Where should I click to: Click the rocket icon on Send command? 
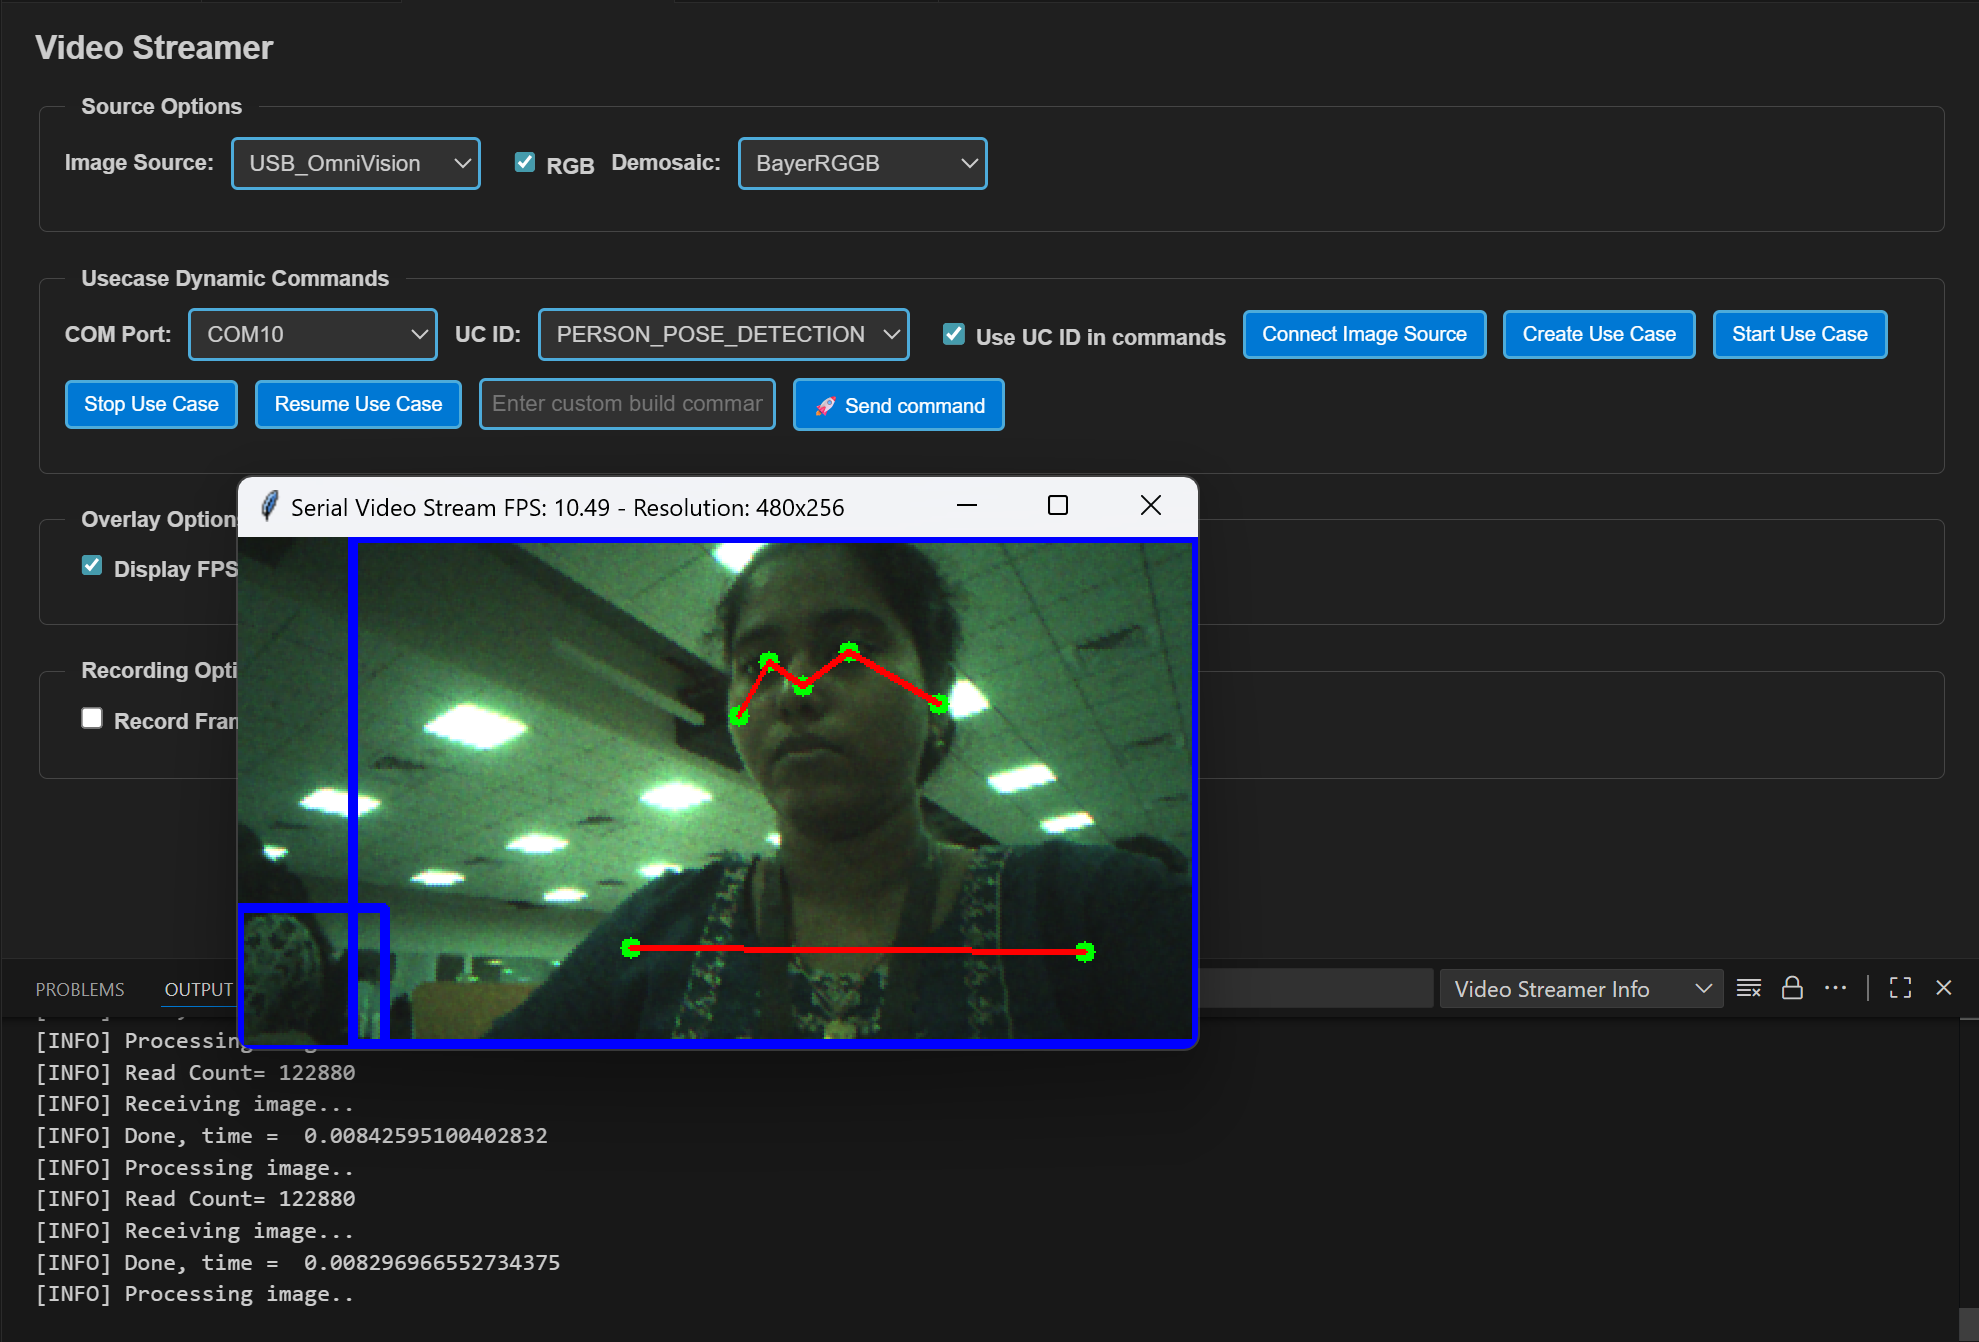pos(826,406)
